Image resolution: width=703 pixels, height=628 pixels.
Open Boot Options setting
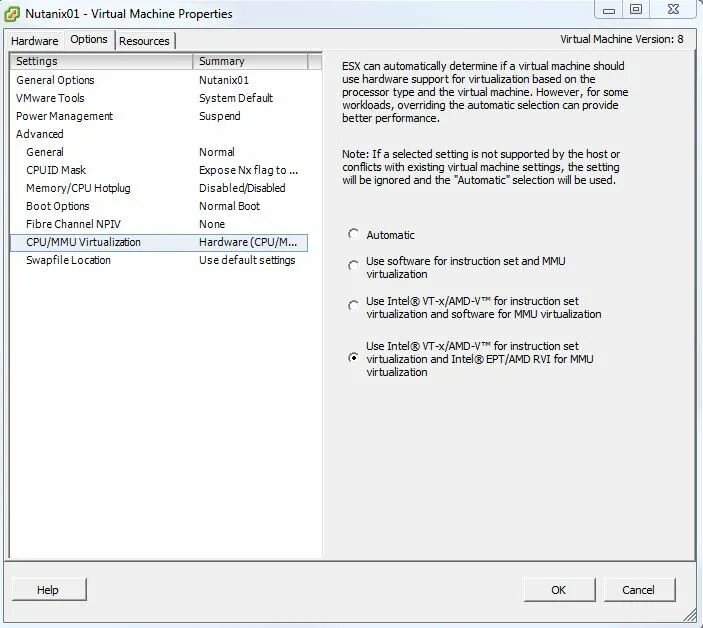(x=159, y=206)
